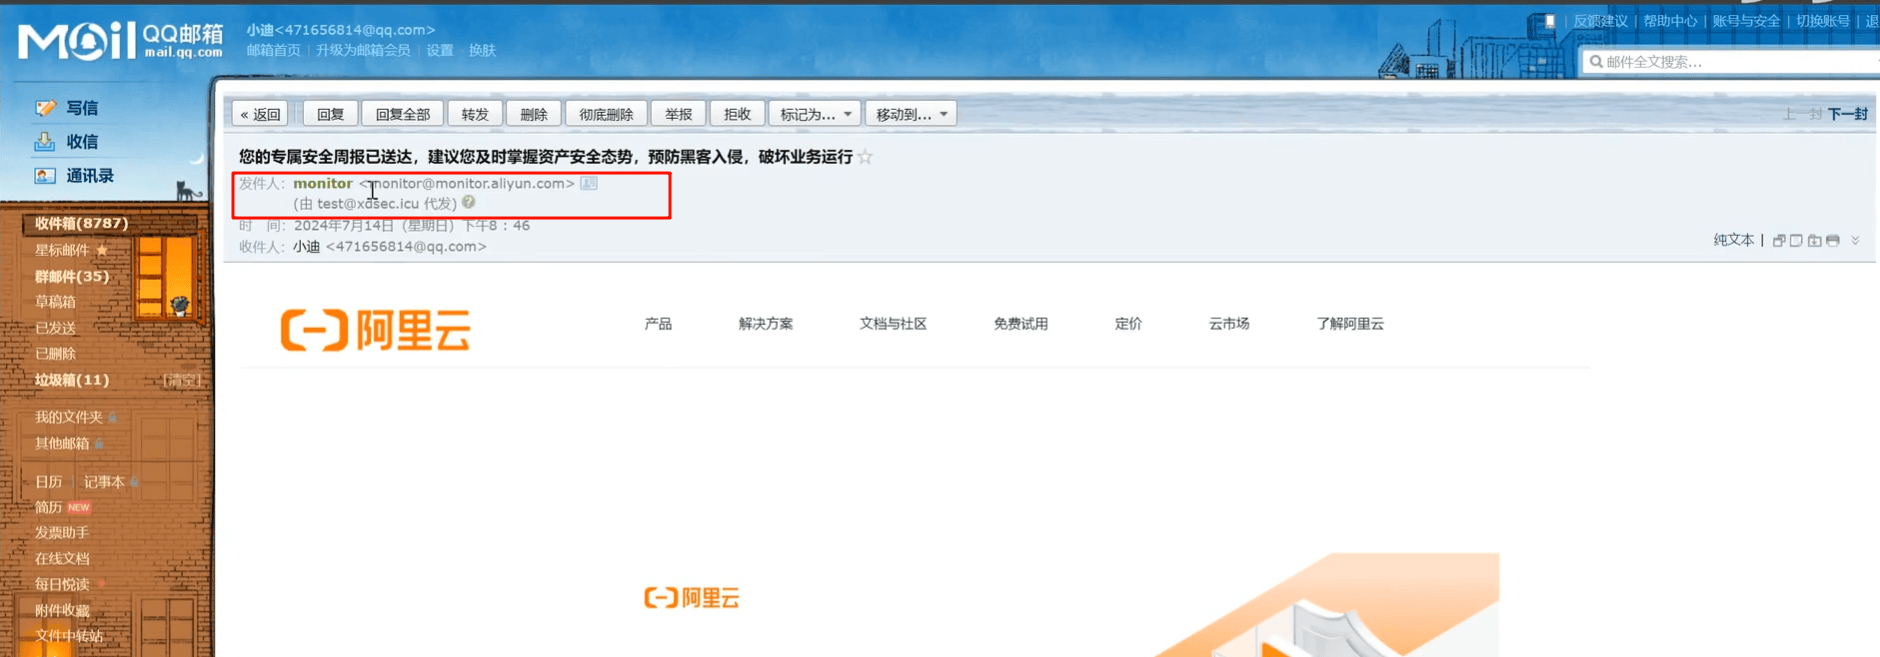Click 换肤 change skin link
The height and width of the screenshot is (657, 1880).
tap(483, 50)
